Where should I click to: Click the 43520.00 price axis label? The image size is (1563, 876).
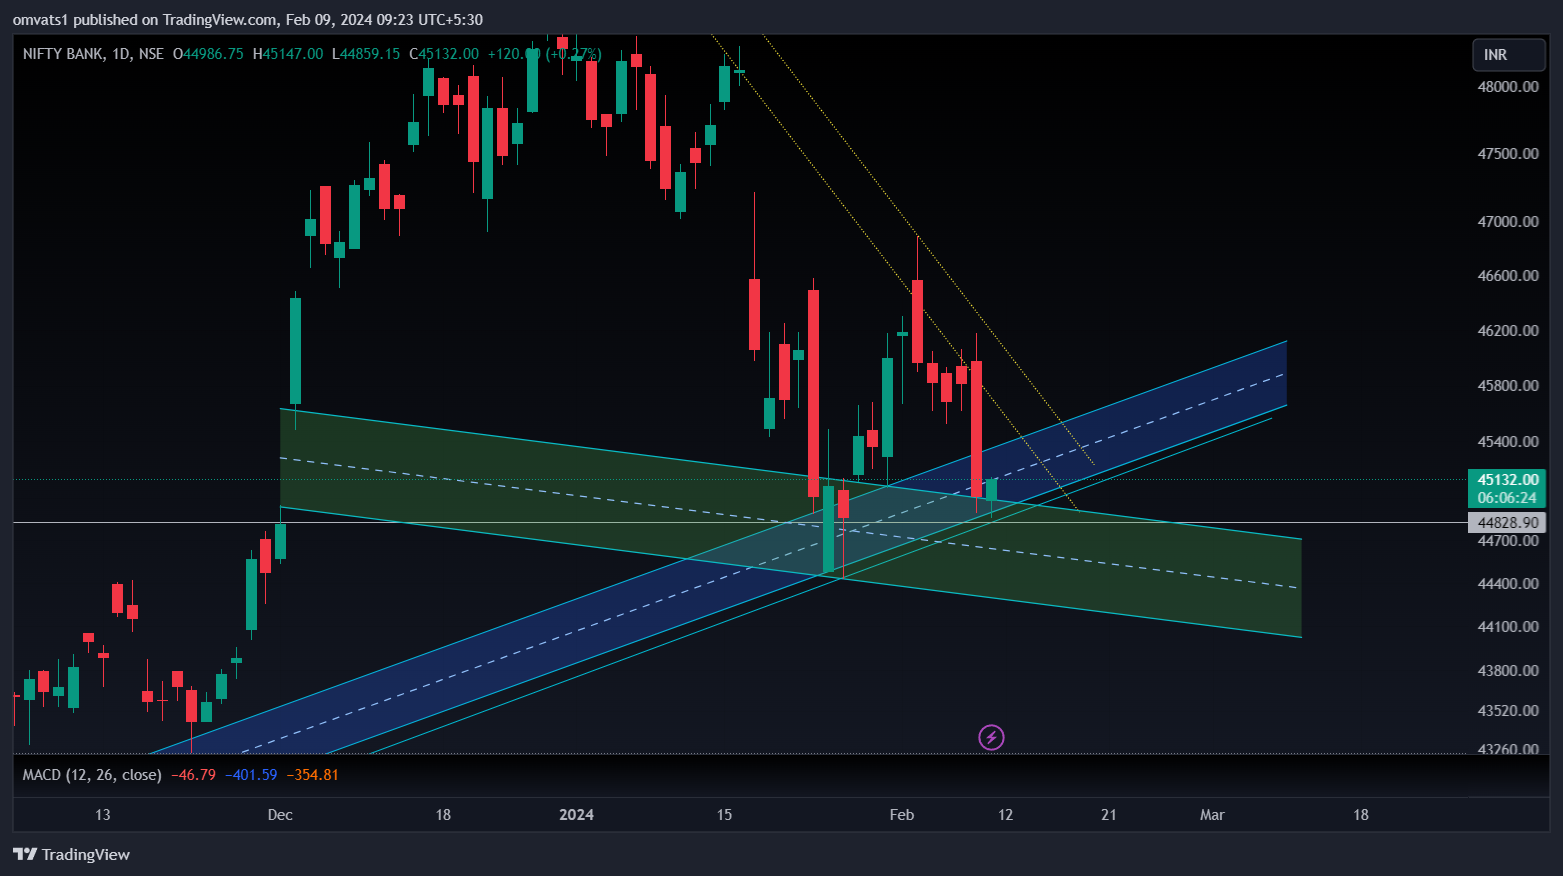(1508, 711)
